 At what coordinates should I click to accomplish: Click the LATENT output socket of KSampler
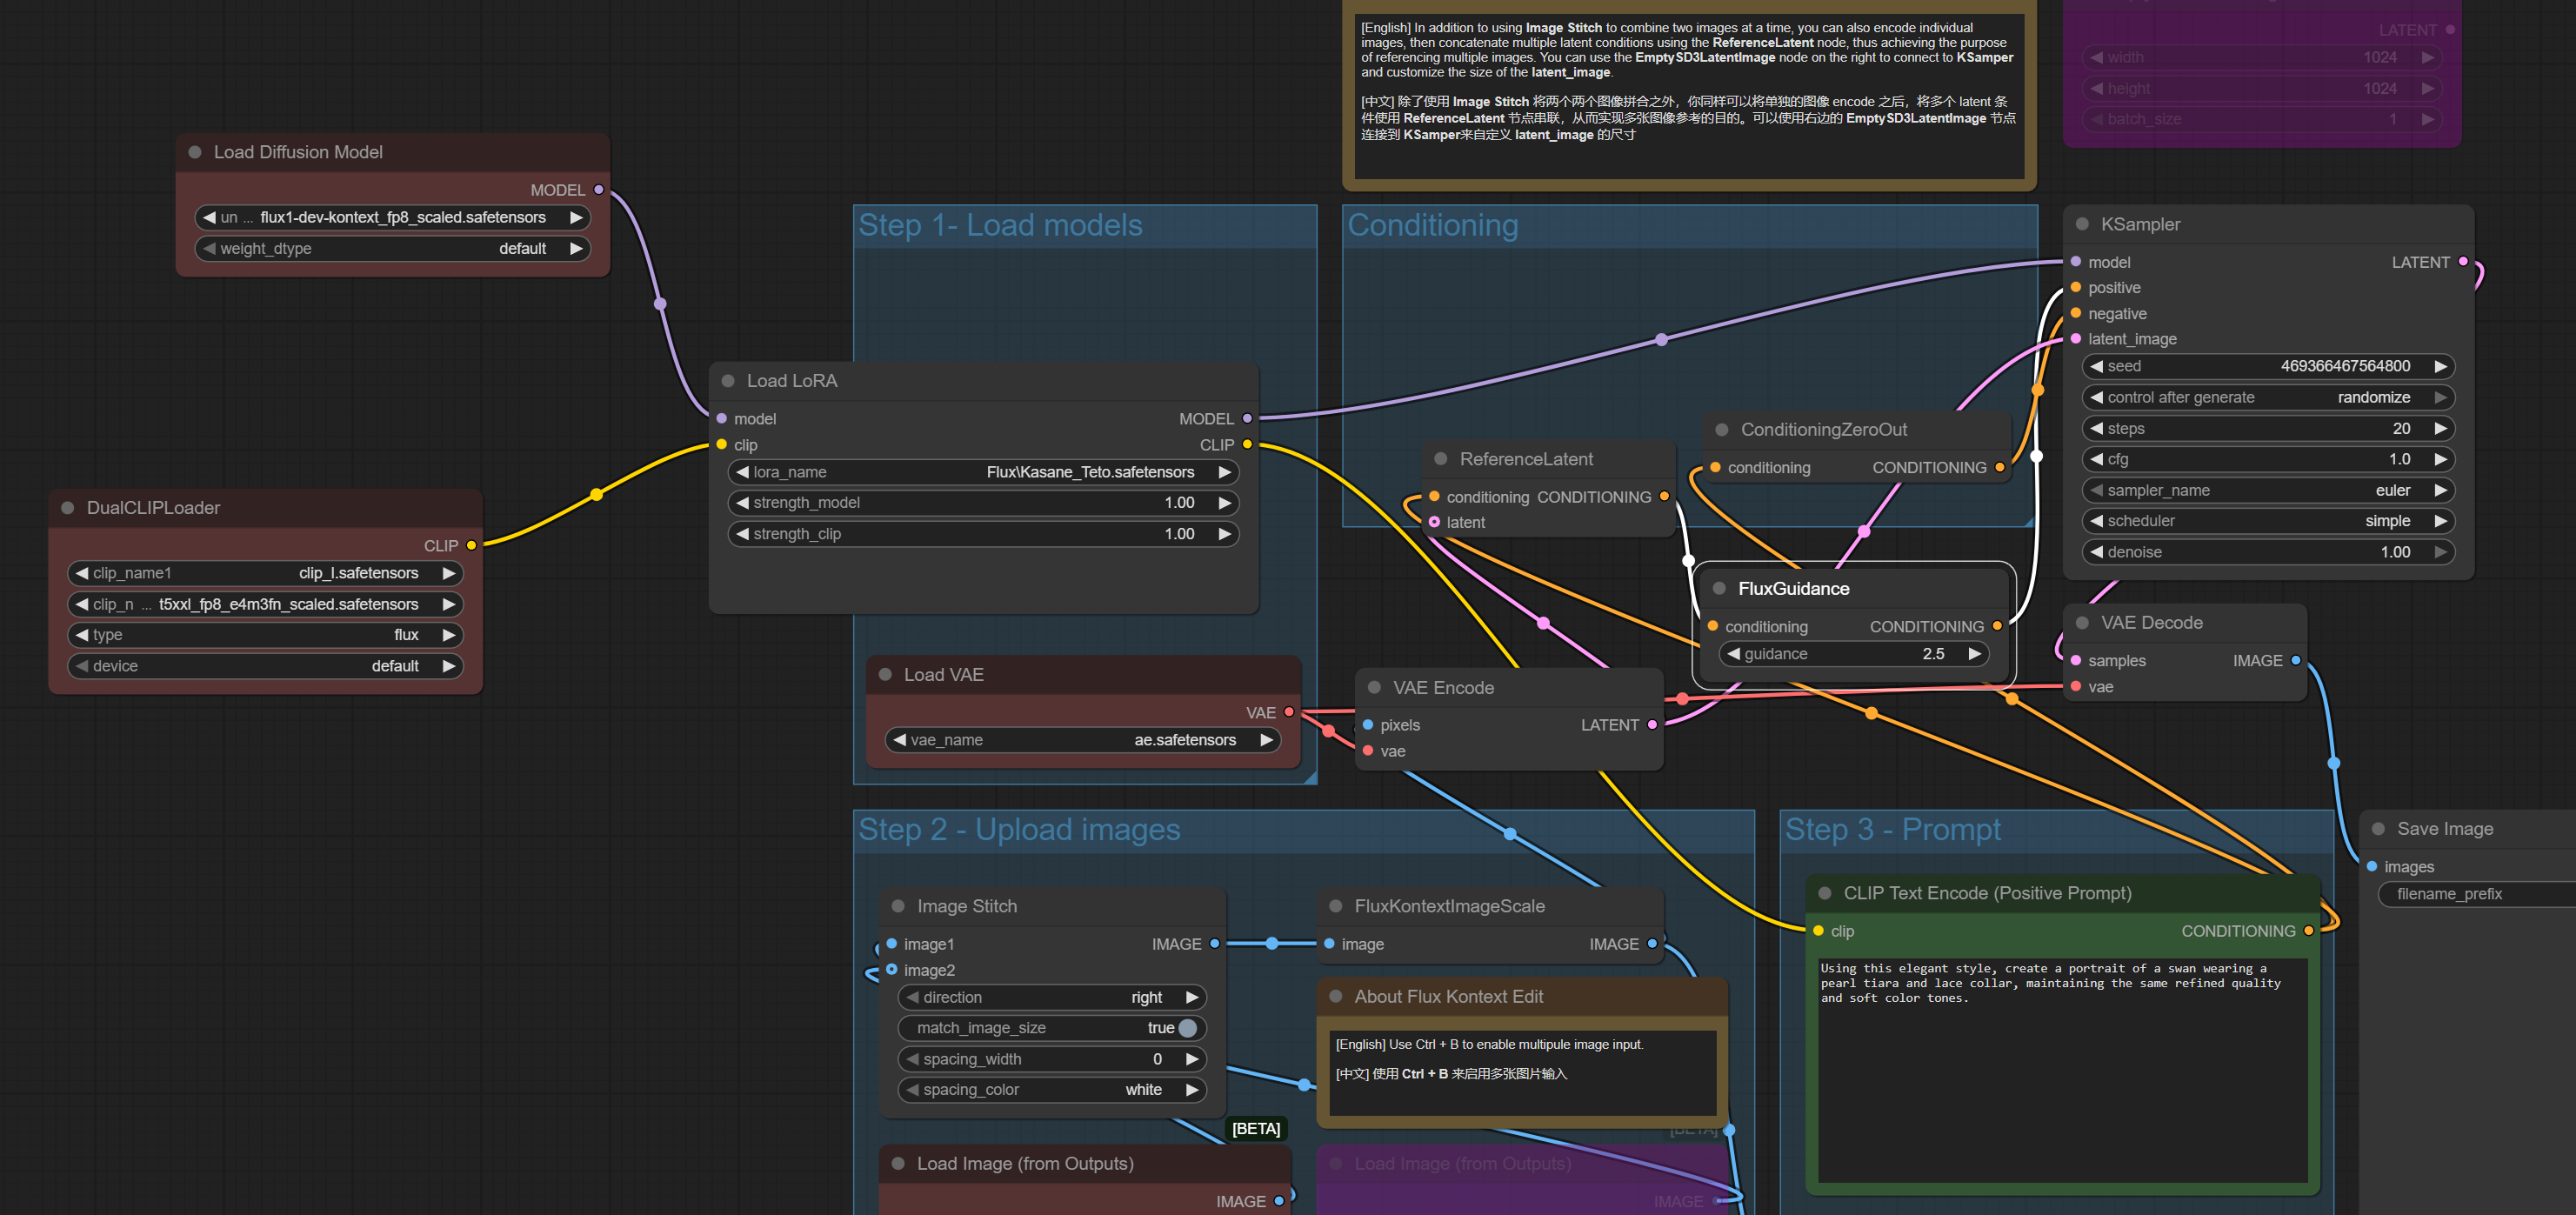pos(2463,262)
